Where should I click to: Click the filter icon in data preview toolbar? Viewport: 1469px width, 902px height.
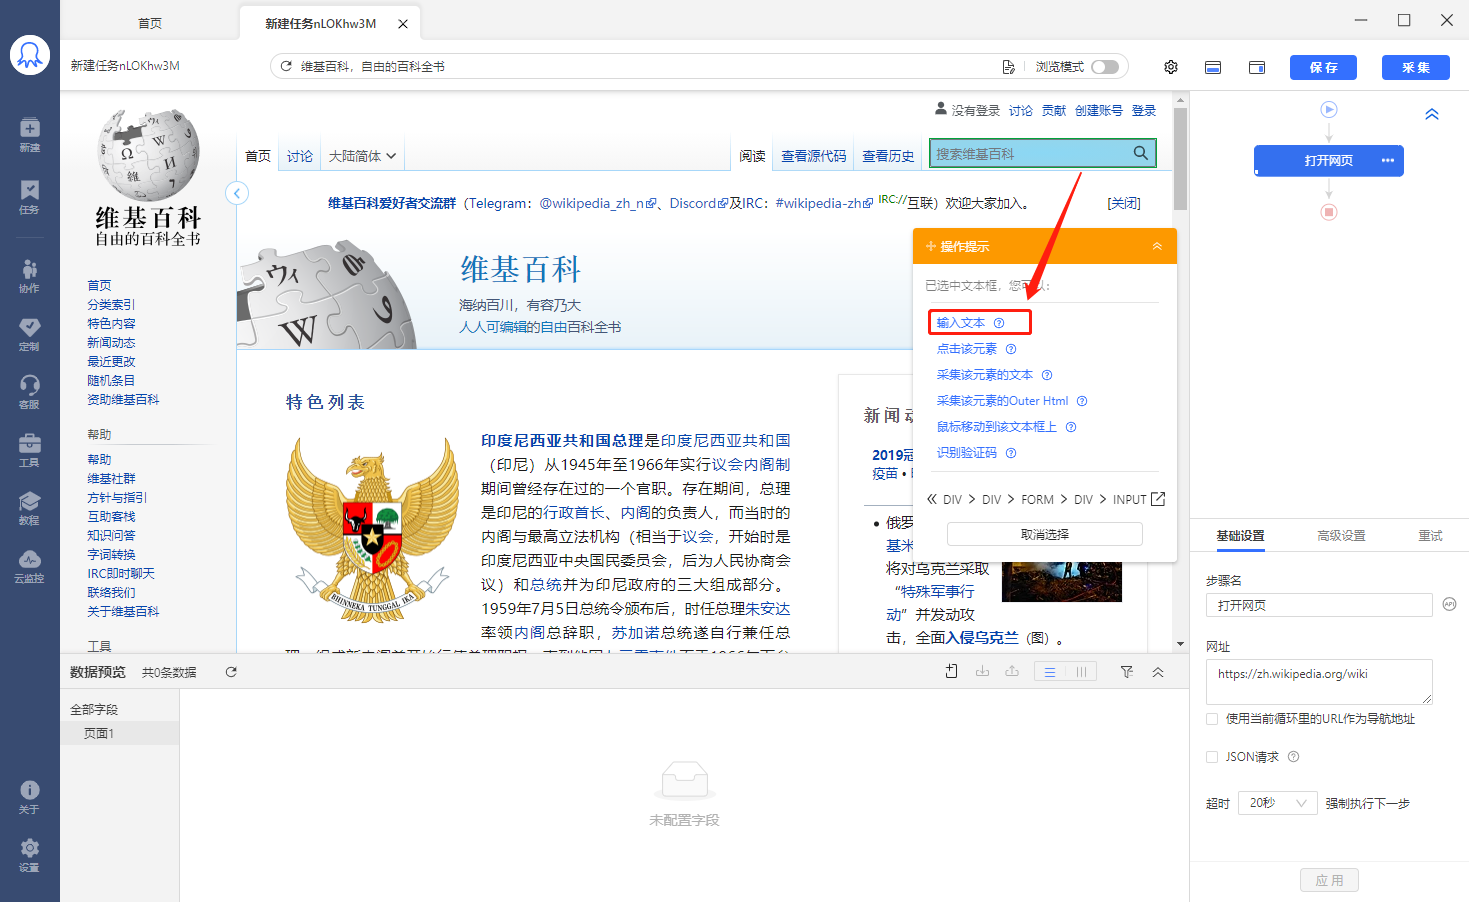pos(1127,672)
